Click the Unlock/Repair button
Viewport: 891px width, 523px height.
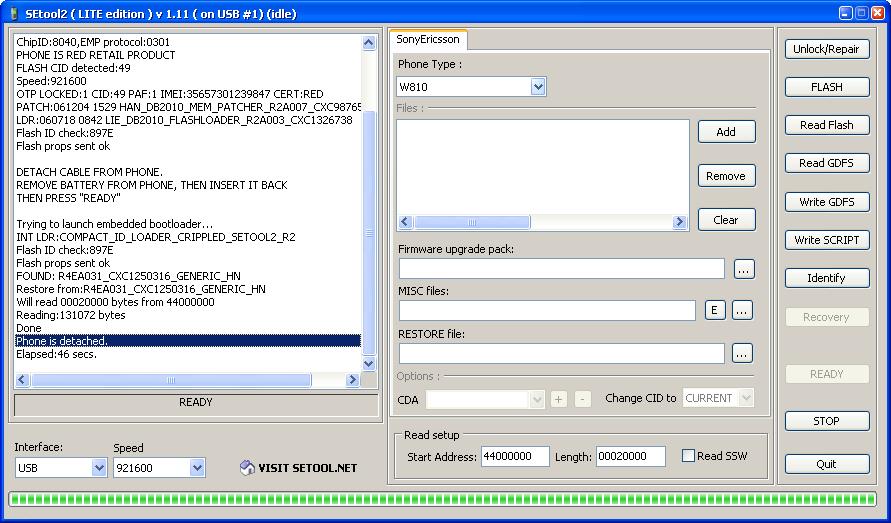(x=827, y=49)
